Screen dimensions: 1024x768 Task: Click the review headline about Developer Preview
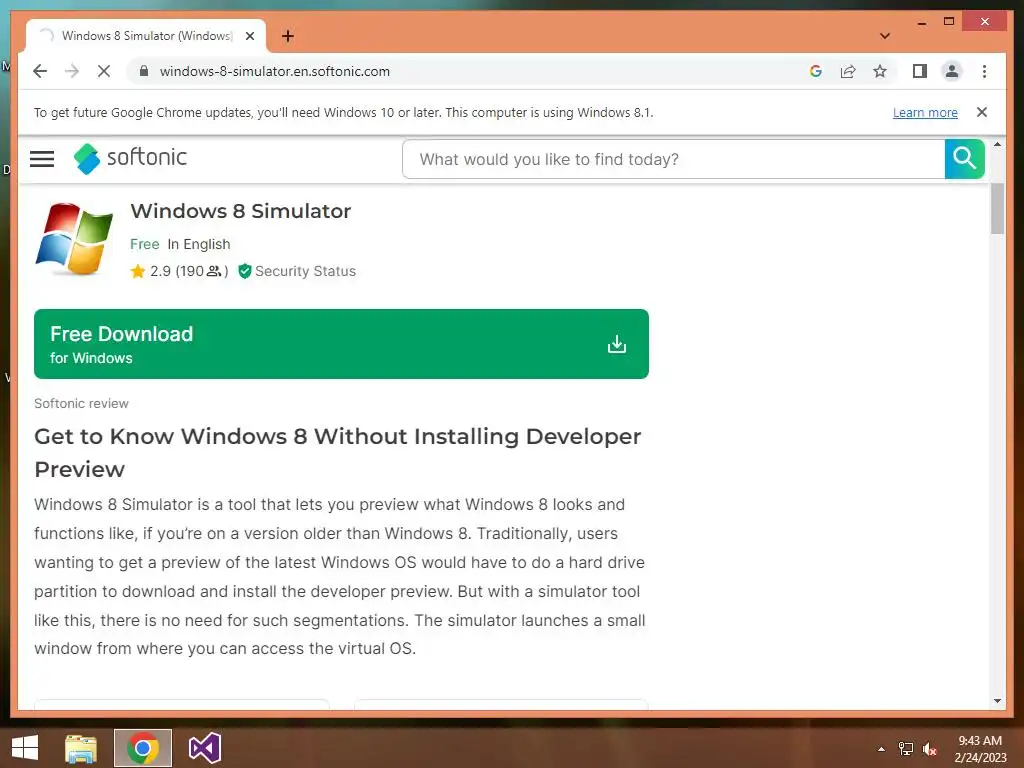(338, 453)
